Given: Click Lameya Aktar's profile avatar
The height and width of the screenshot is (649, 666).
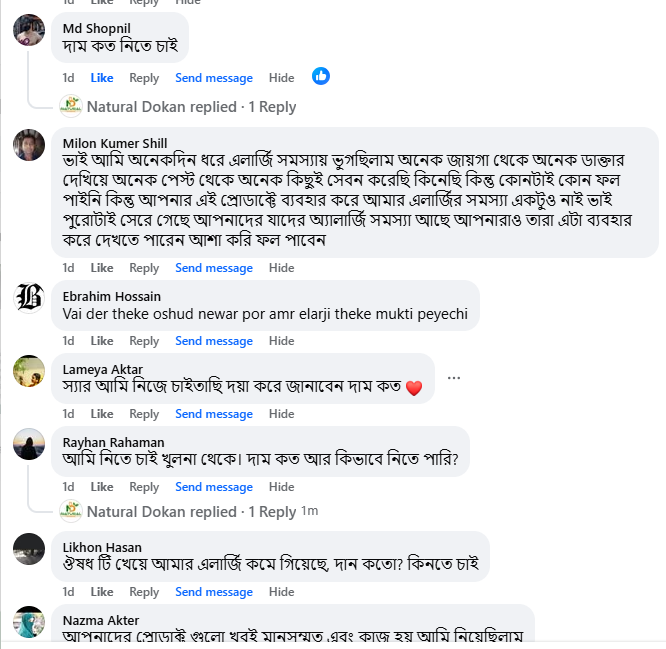Looking at the screenshot, I should pyautogui.click(x=28, y=371).
